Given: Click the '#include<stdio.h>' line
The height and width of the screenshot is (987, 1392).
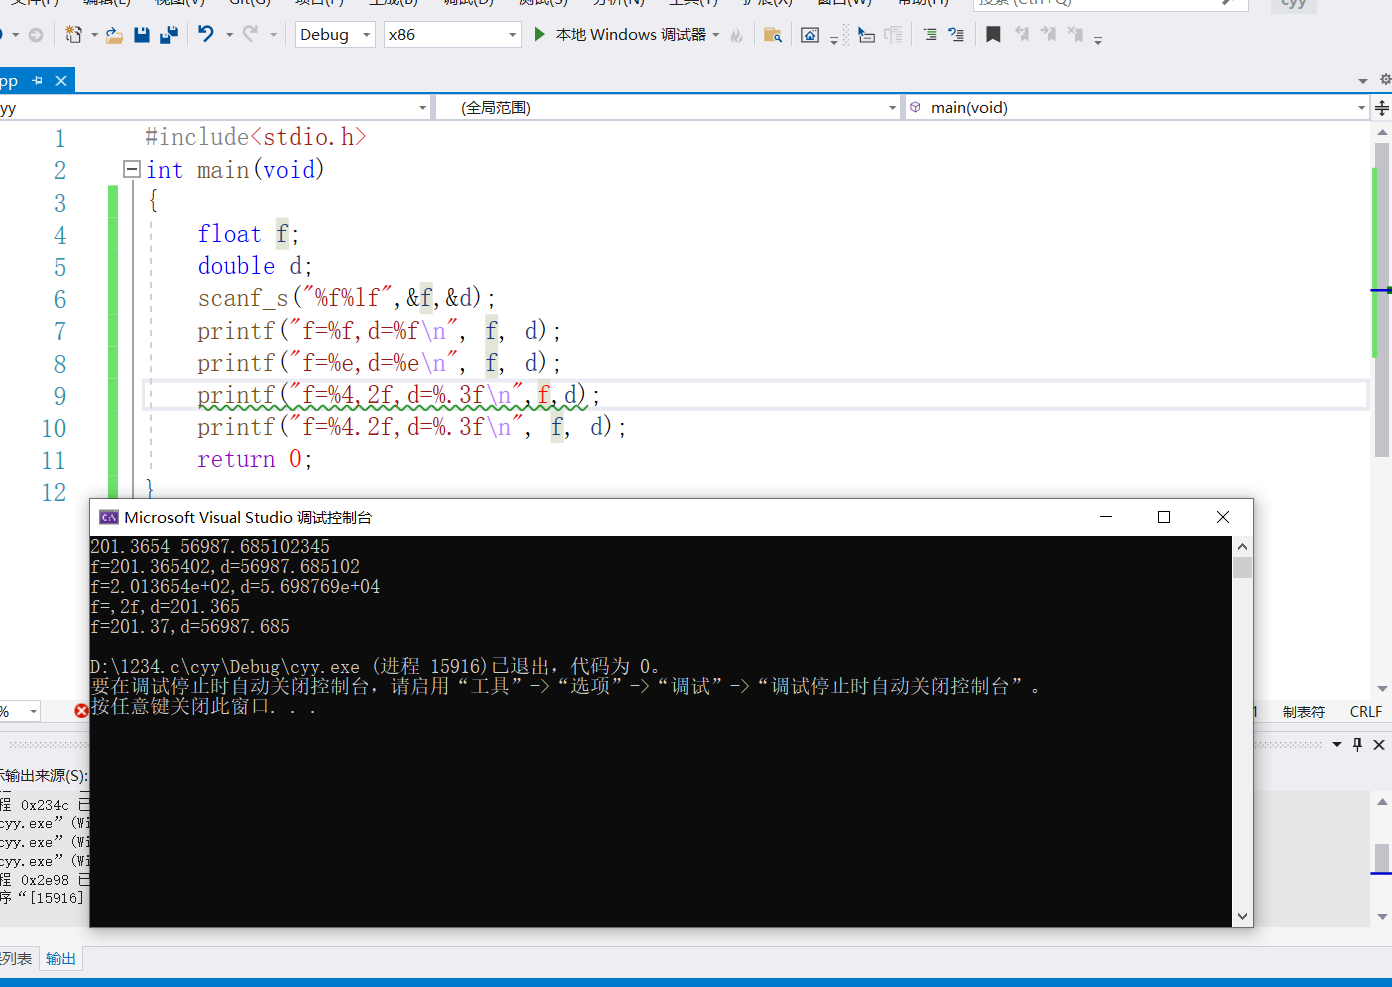Looking at the screenshot, I should coord(256,137).
